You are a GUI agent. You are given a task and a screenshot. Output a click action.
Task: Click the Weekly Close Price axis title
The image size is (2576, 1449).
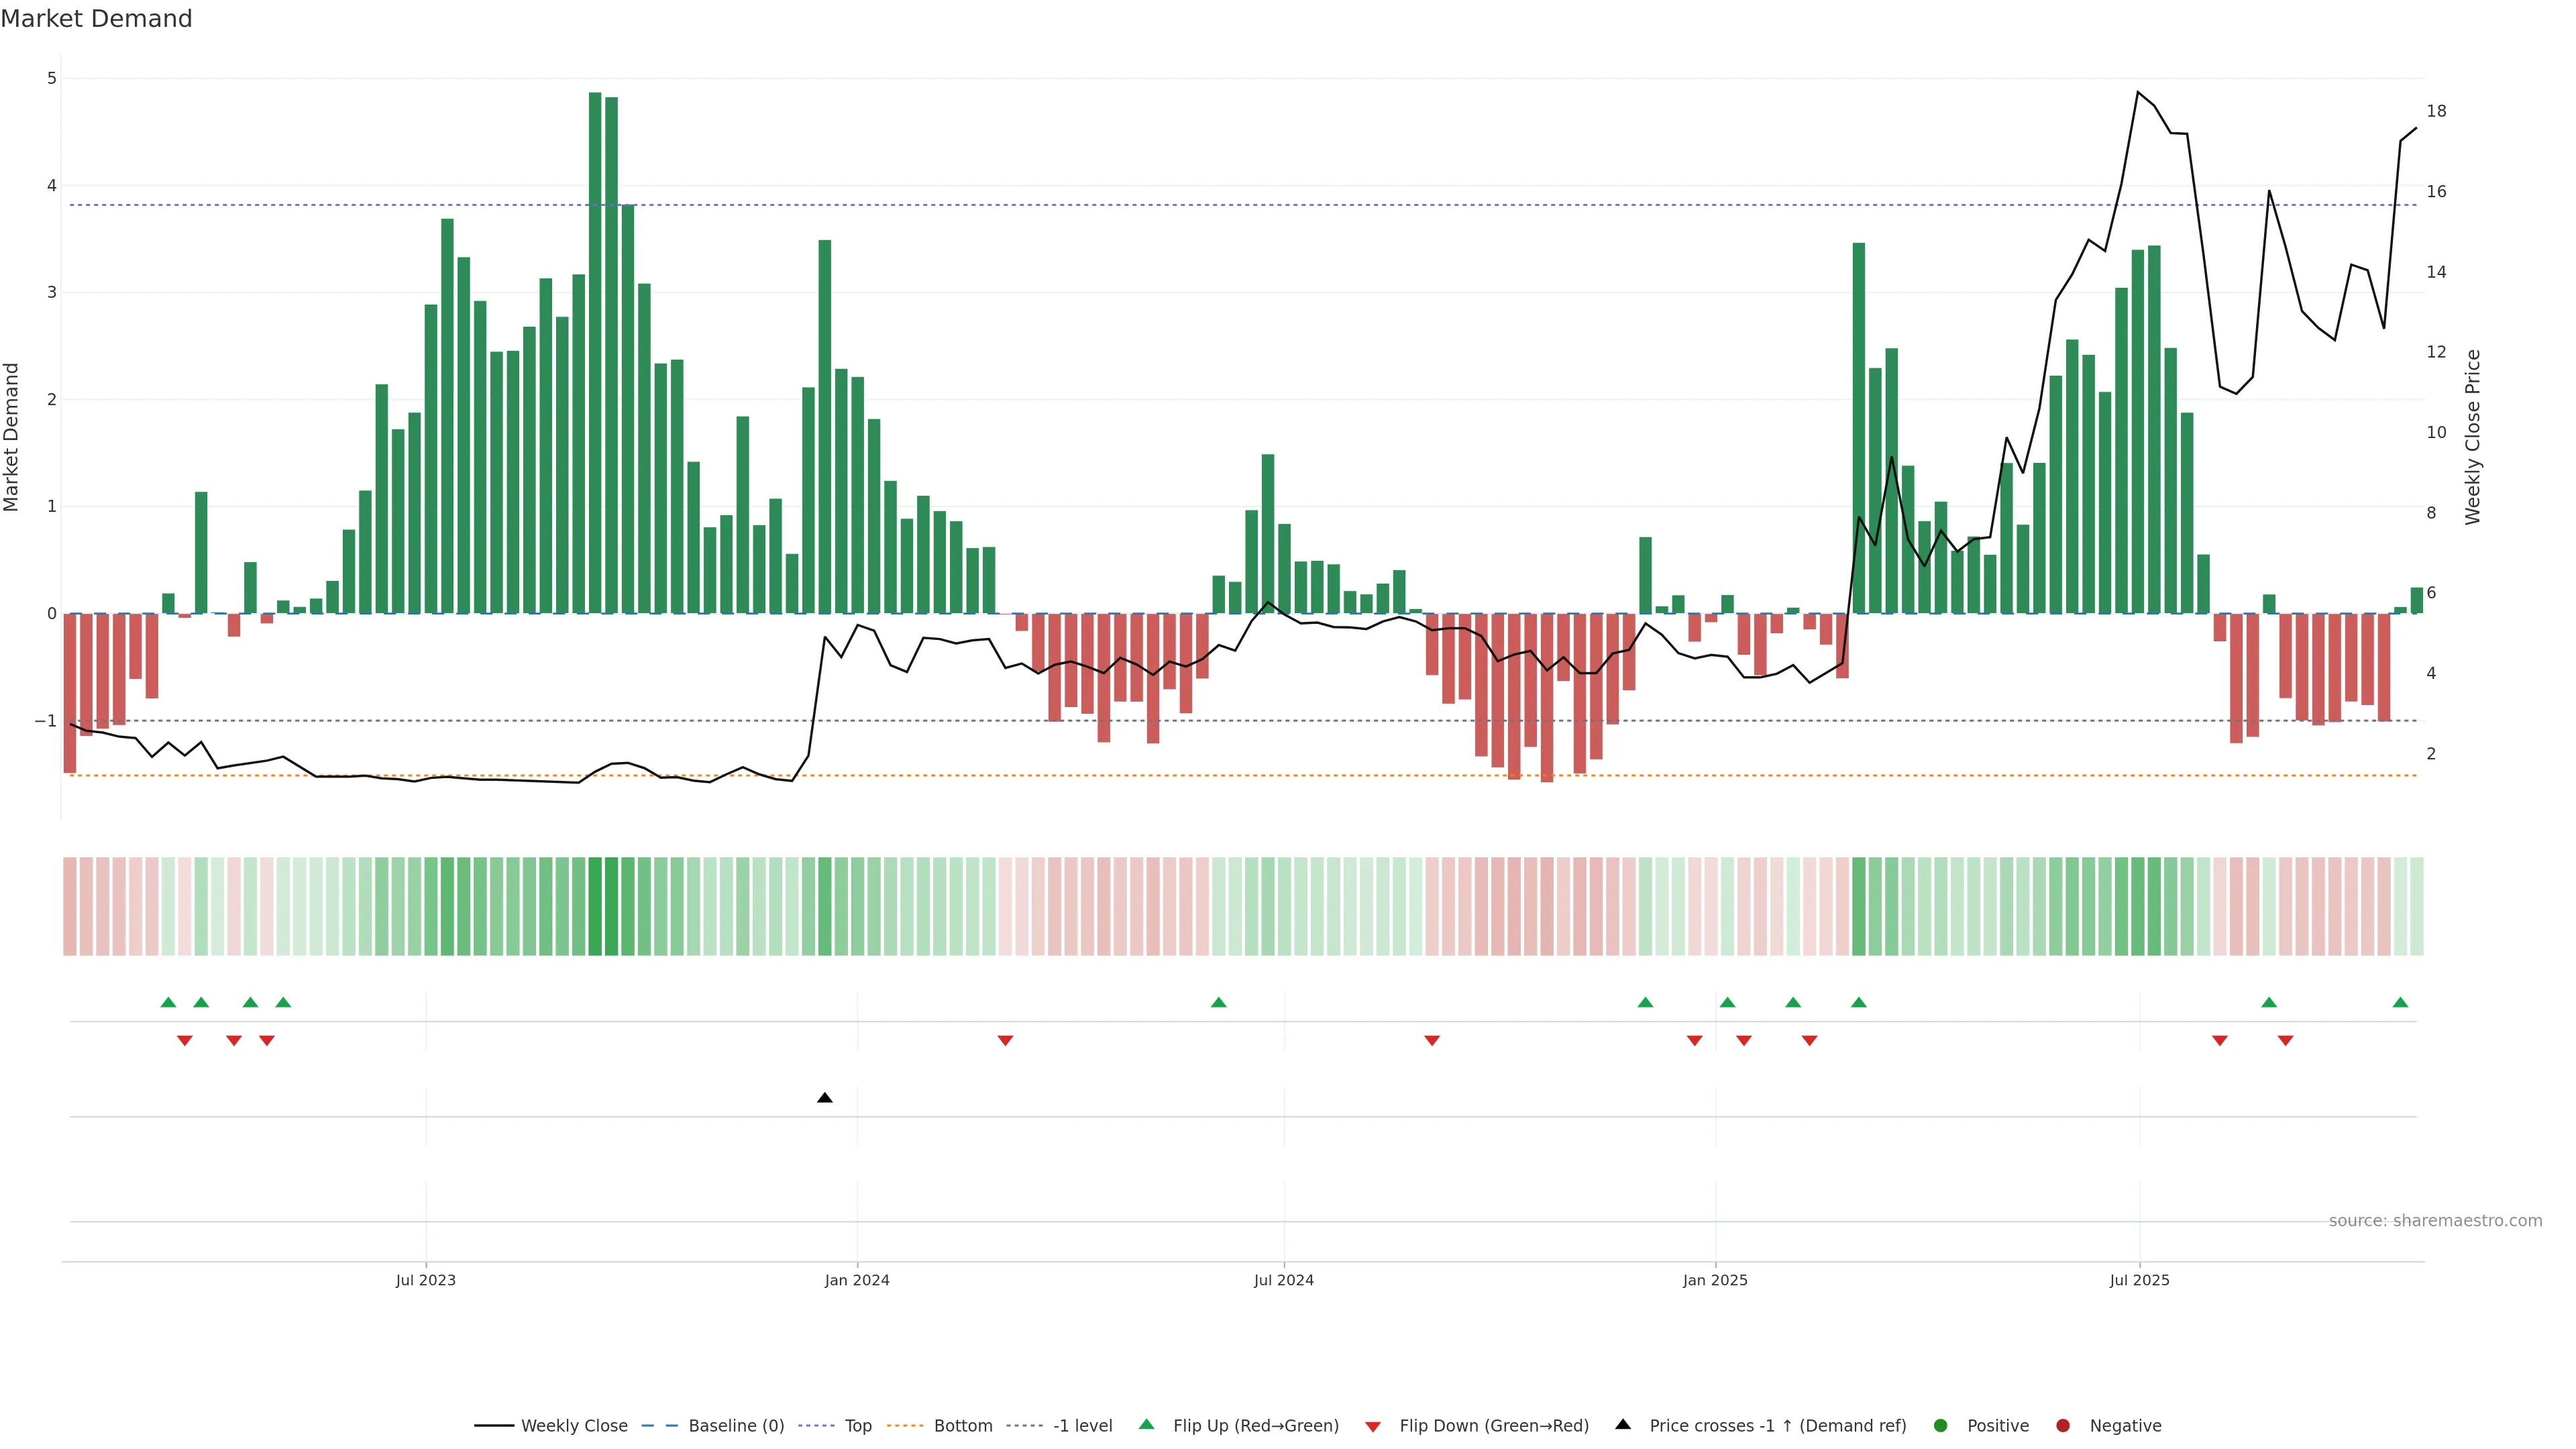[2473, 437]
